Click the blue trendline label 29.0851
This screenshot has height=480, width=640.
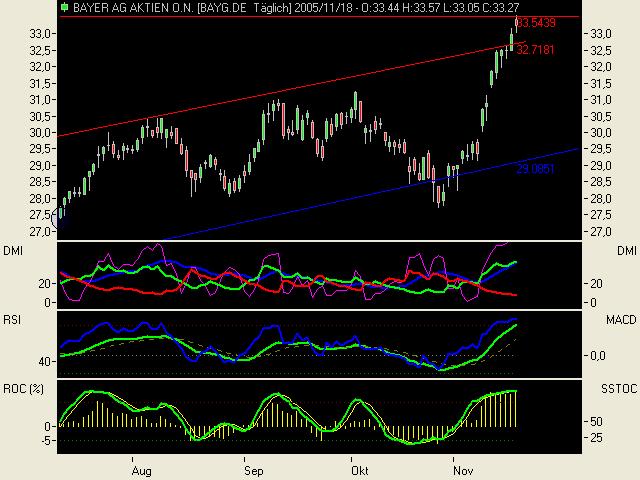(x=536, y=169)
